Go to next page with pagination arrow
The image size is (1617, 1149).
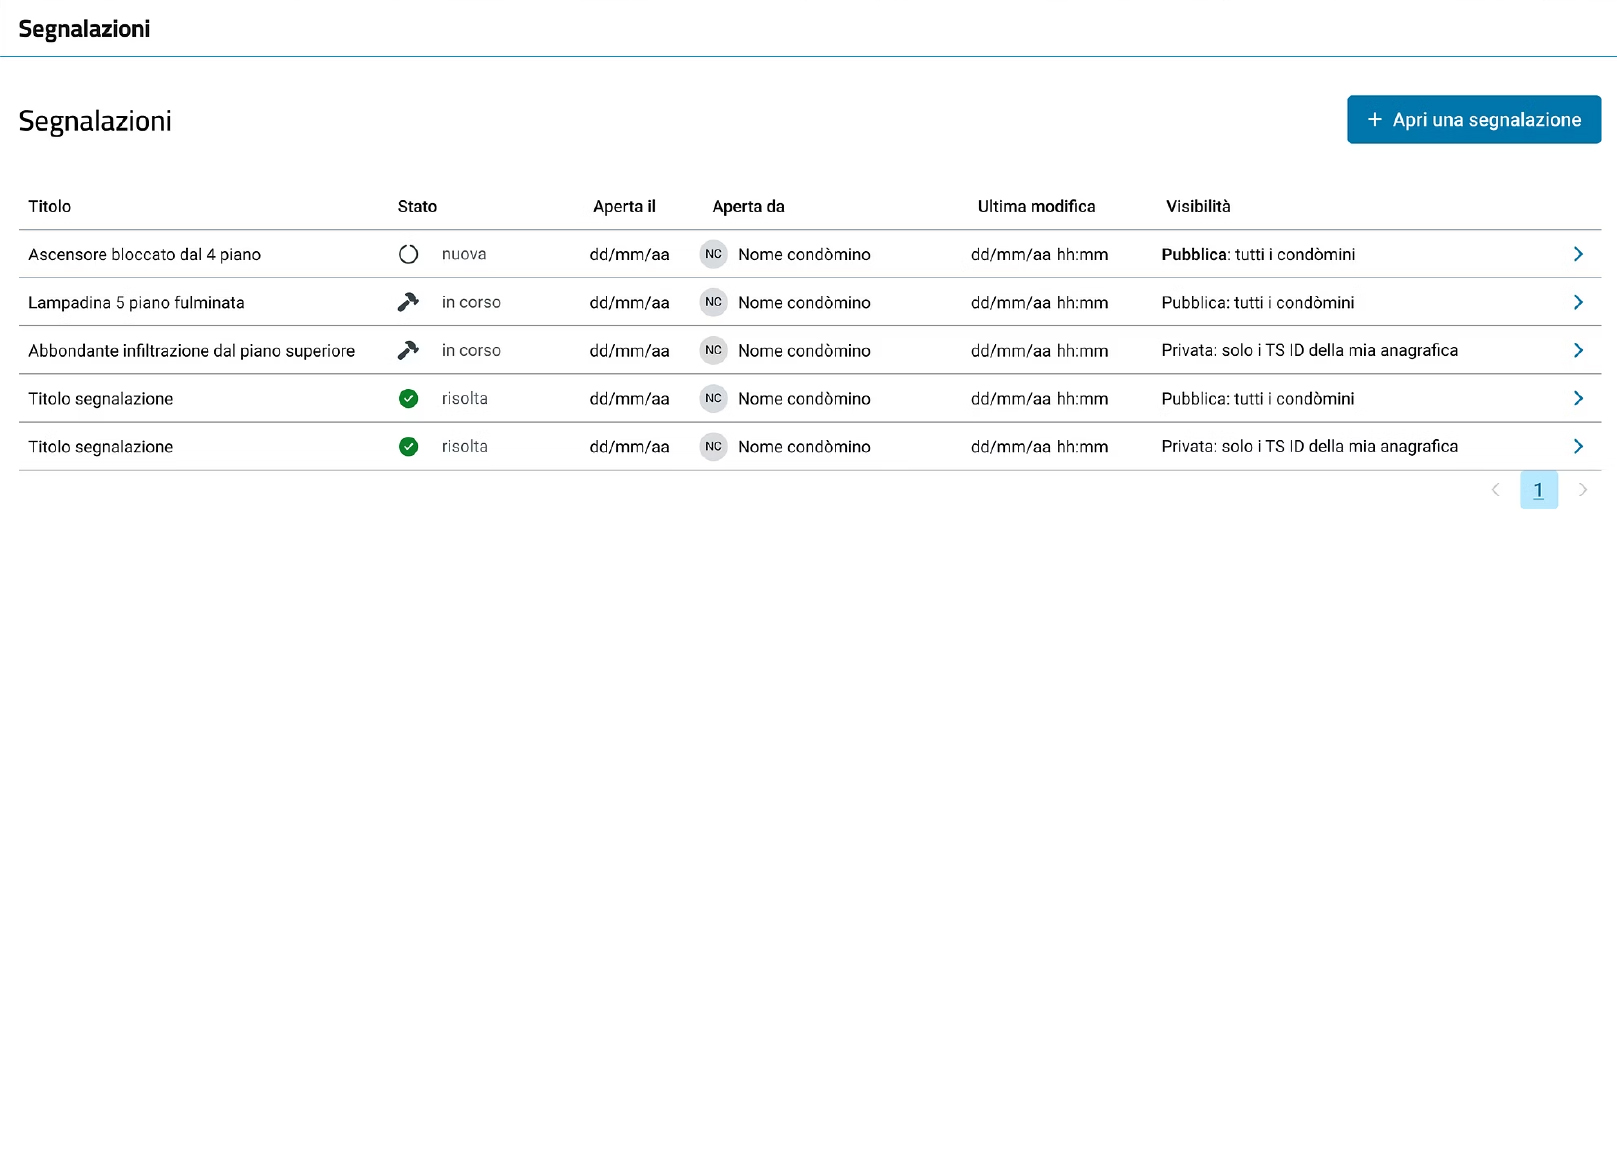click(x=1582, y=489)
